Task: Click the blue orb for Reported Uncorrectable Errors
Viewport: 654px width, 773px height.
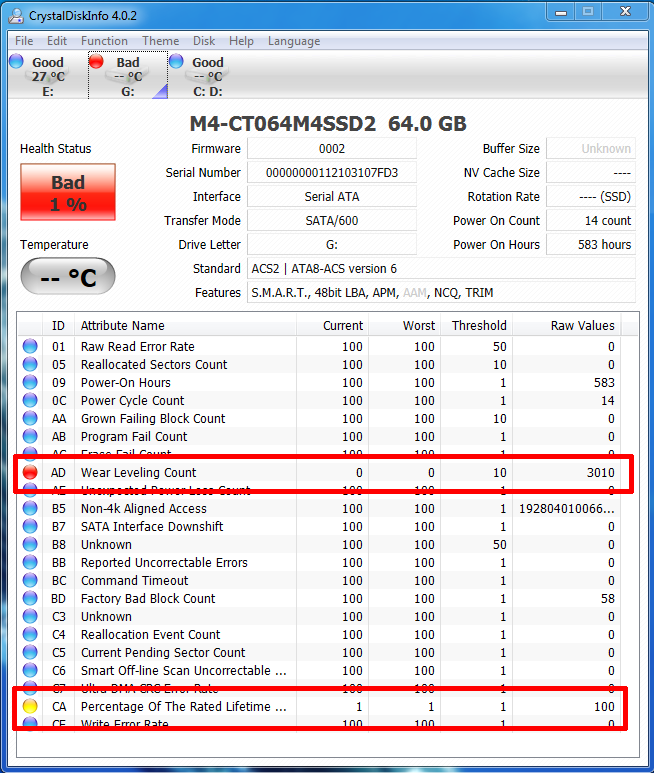Action: click(30, 562)
